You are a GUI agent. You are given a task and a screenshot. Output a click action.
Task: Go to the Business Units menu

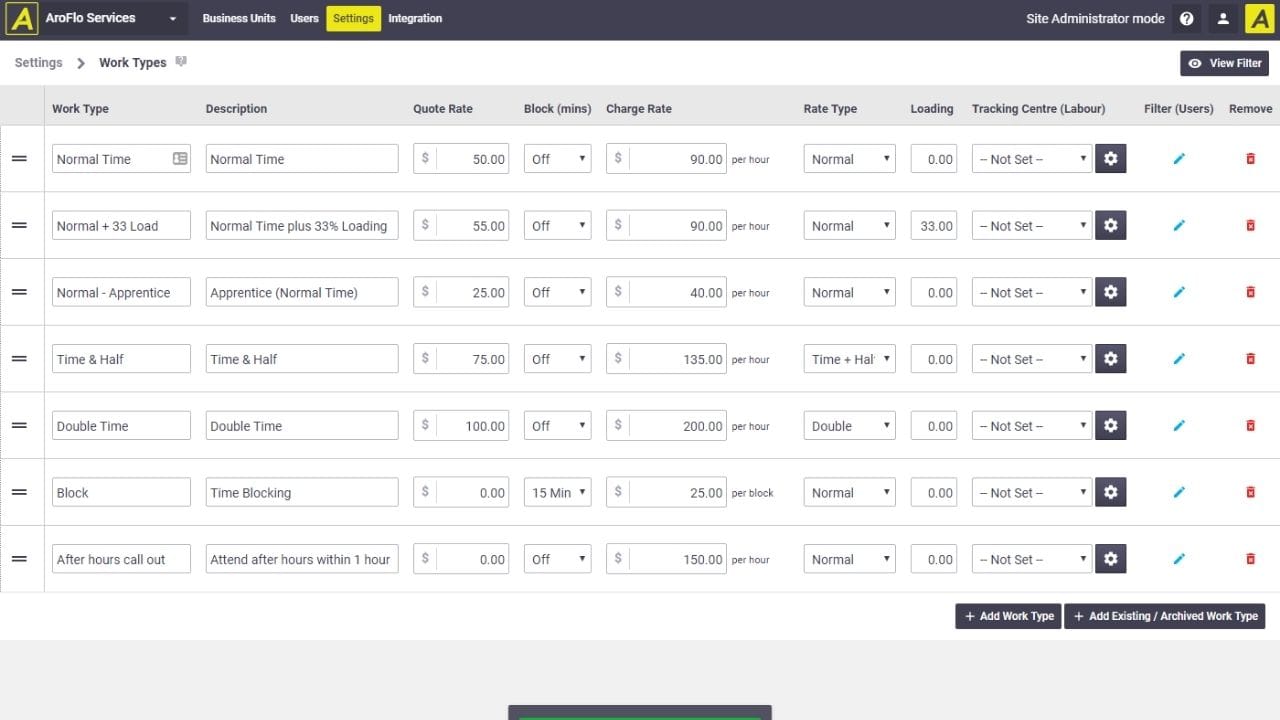[239, 19]
